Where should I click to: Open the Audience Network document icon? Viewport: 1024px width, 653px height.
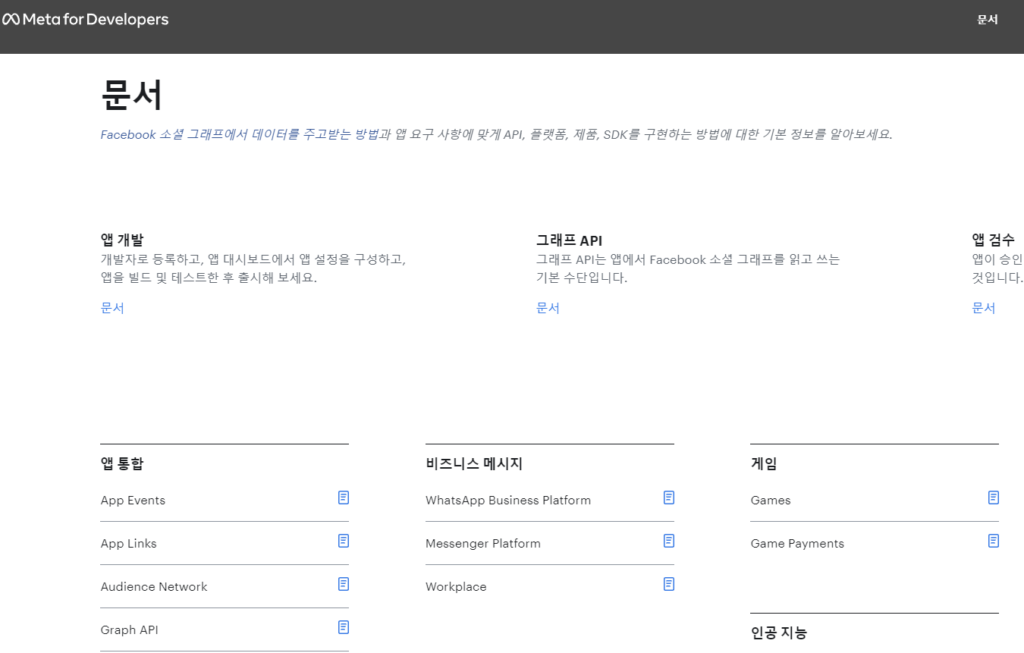point(344,584)
